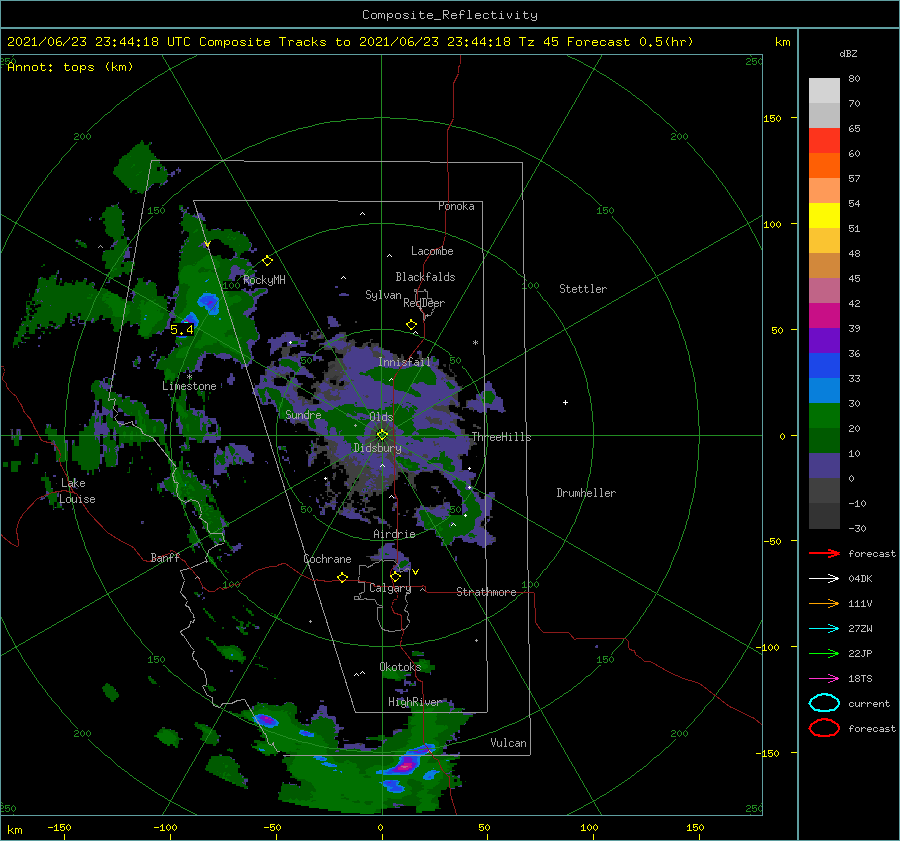Click the Blackfalds city label
The image size is (900, 841).
coord(425,277)
